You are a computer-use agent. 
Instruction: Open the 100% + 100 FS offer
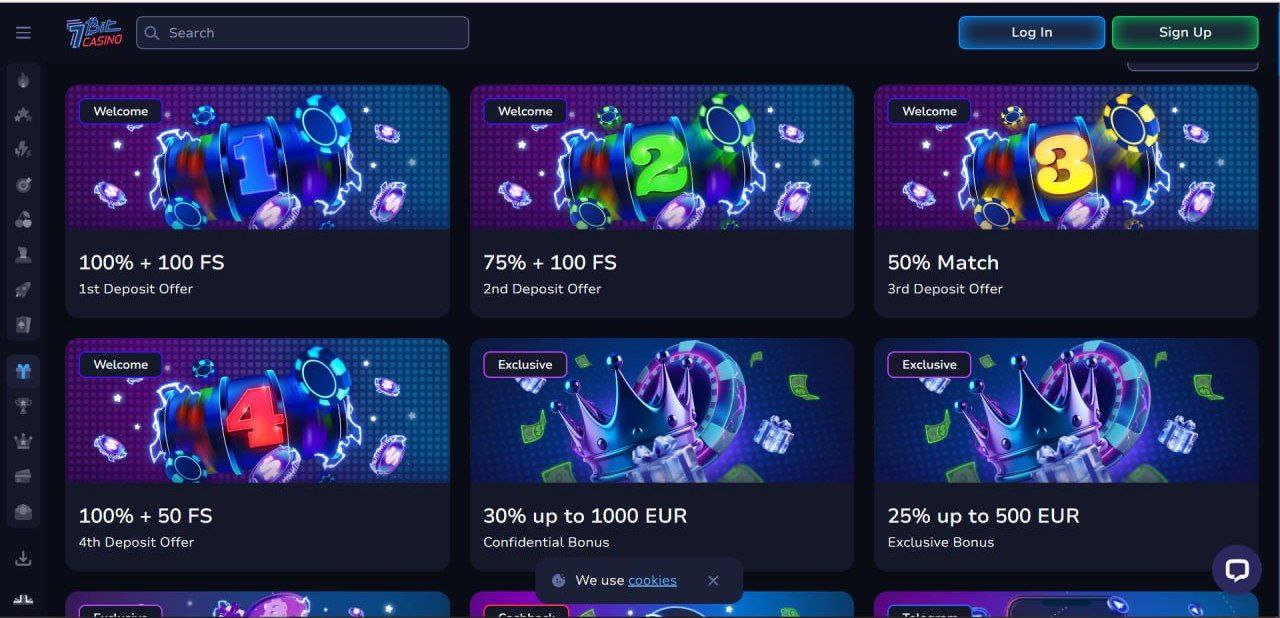click(257, 201)
